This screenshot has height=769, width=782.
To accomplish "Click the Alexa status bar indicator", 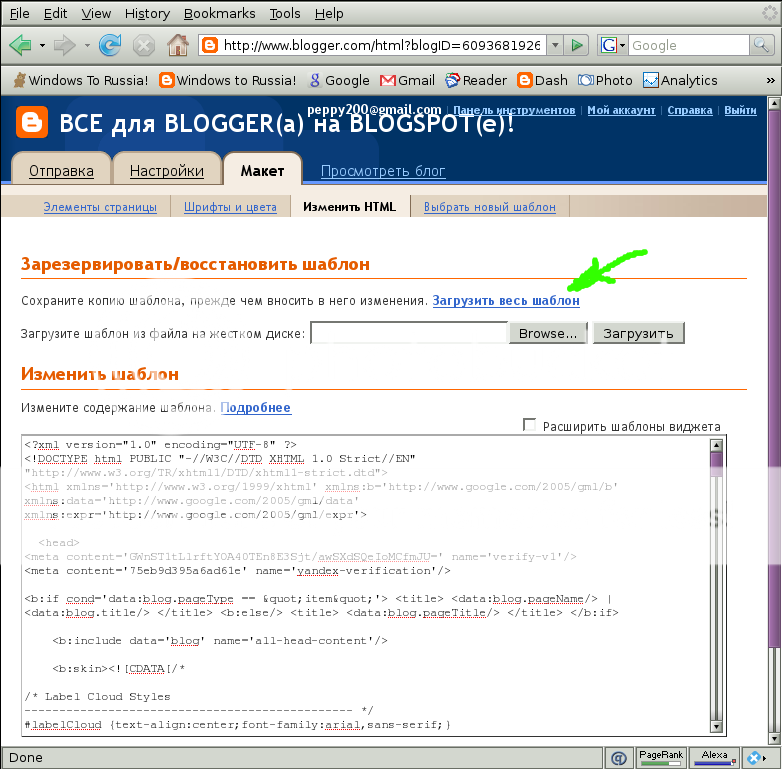I will (714, 758).
